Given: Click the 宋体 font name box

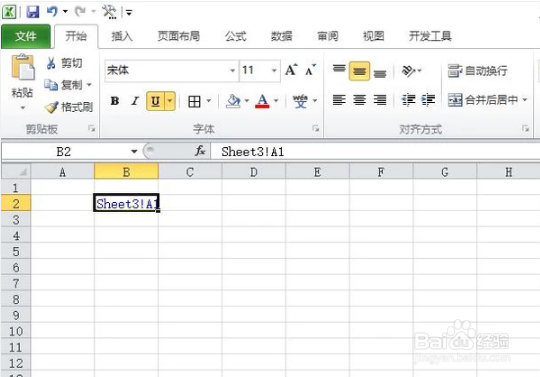Looking at the screenshot, I should coord(167,71).
